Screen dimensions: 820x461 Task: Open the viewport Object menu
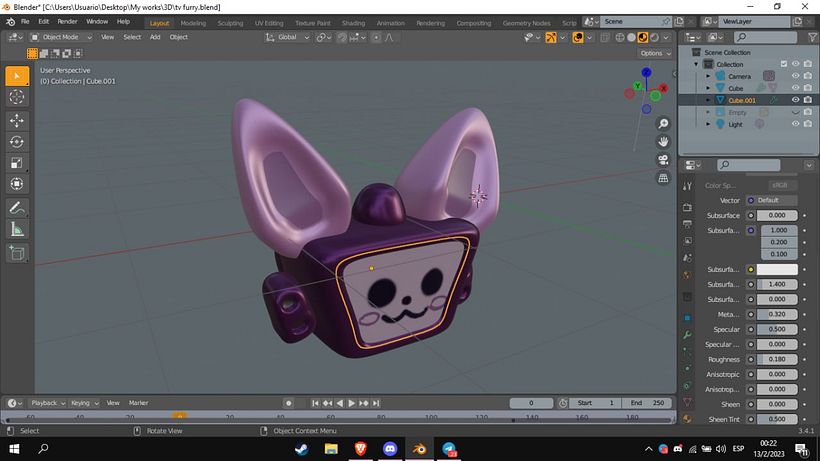point(178,37)
